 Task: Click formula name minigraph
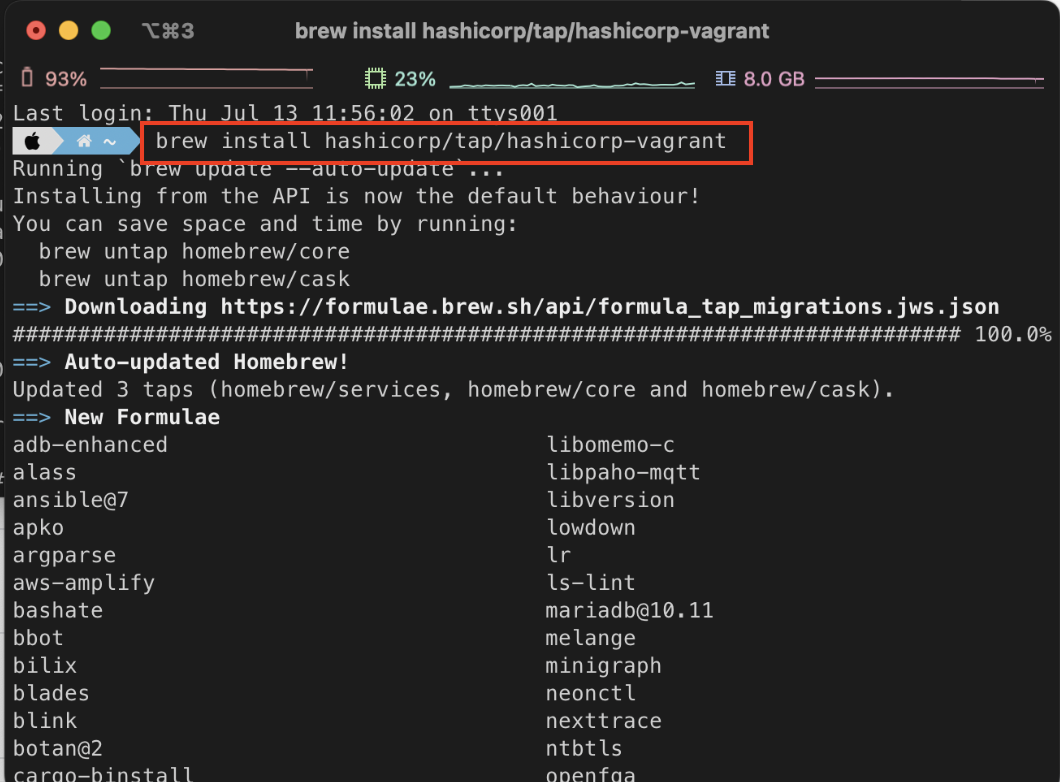point(603,666)
